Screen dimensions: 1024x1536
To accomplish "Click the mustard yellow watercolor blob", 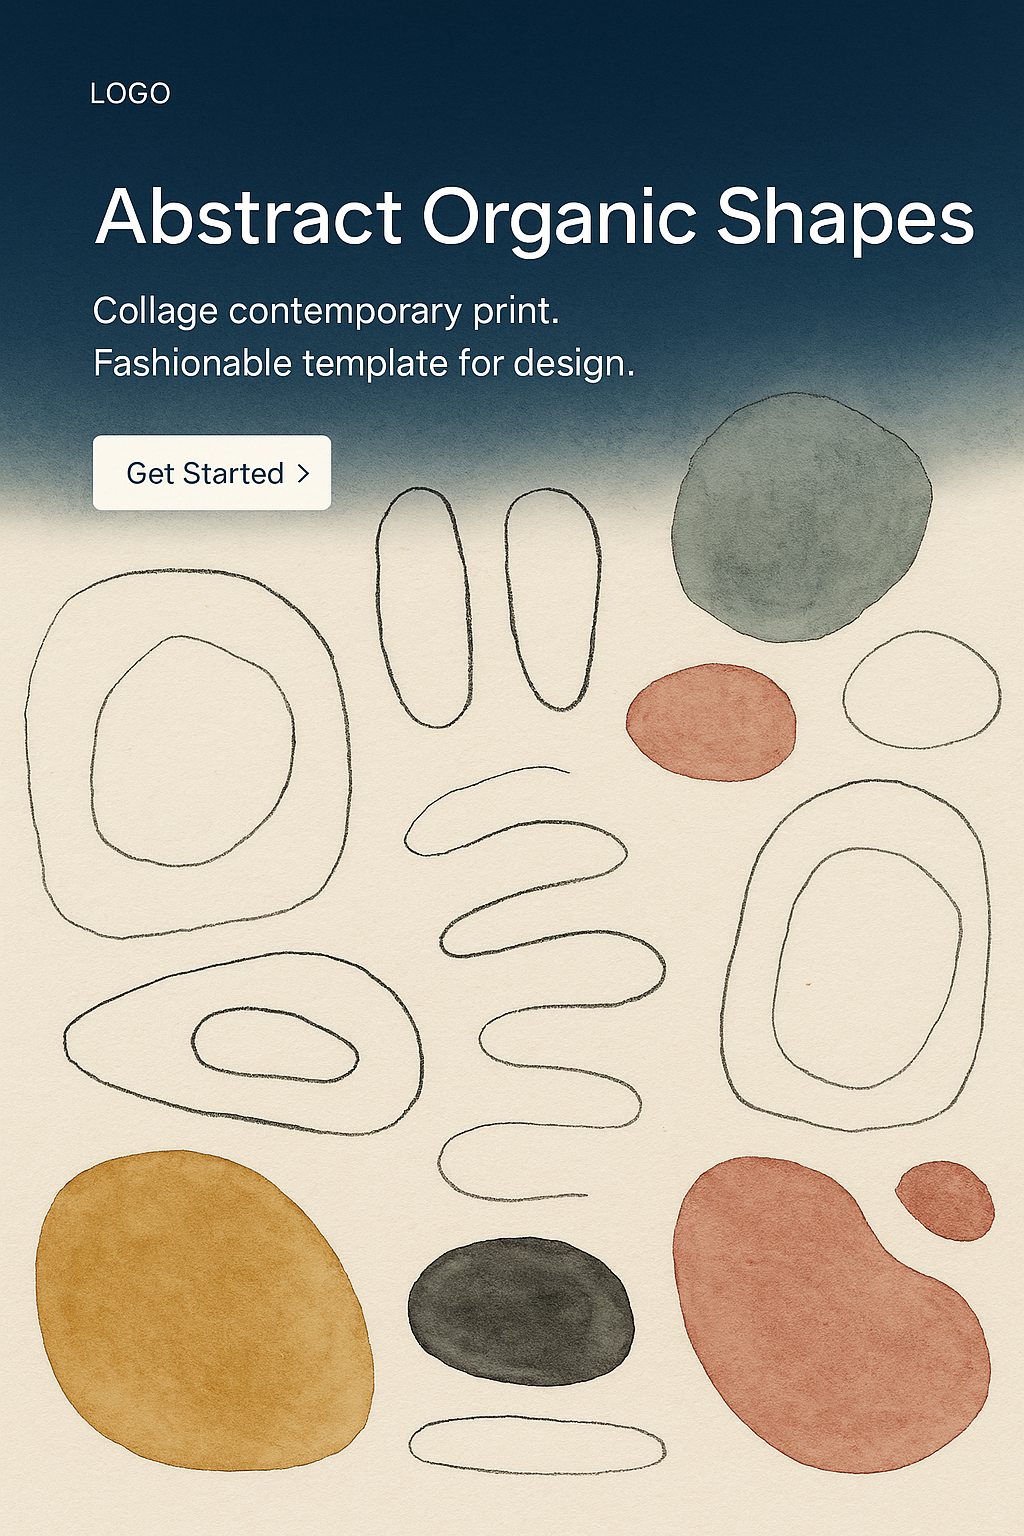I will pyautogui.click(x=204, y=1311).
